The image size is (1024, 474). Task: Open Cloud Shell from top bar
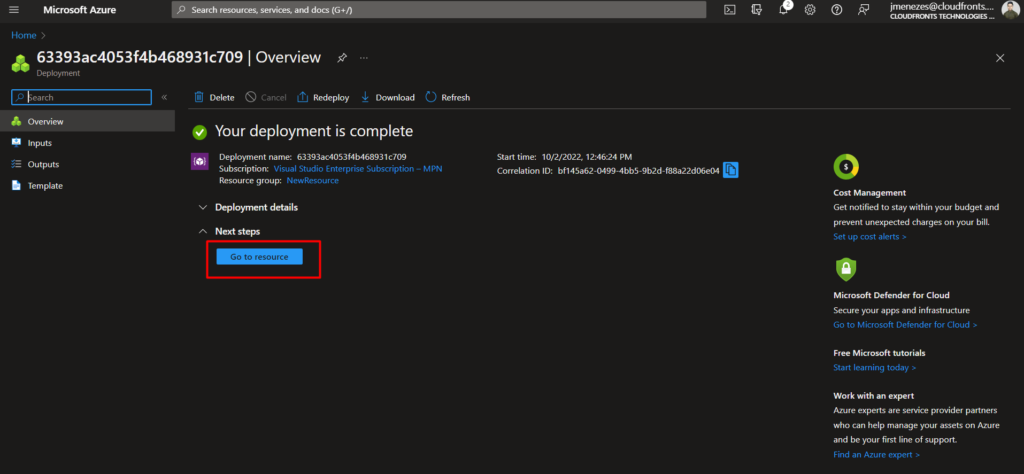coord(731,10)
